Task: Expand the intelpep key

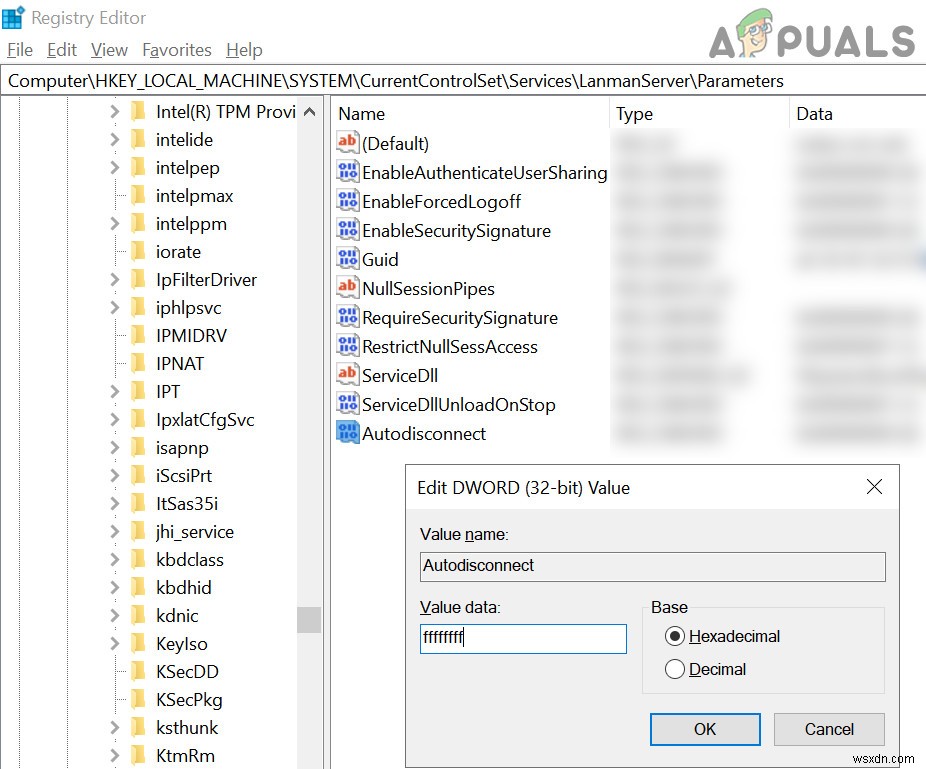Action: pyautogui.click(x=115, y=168)
